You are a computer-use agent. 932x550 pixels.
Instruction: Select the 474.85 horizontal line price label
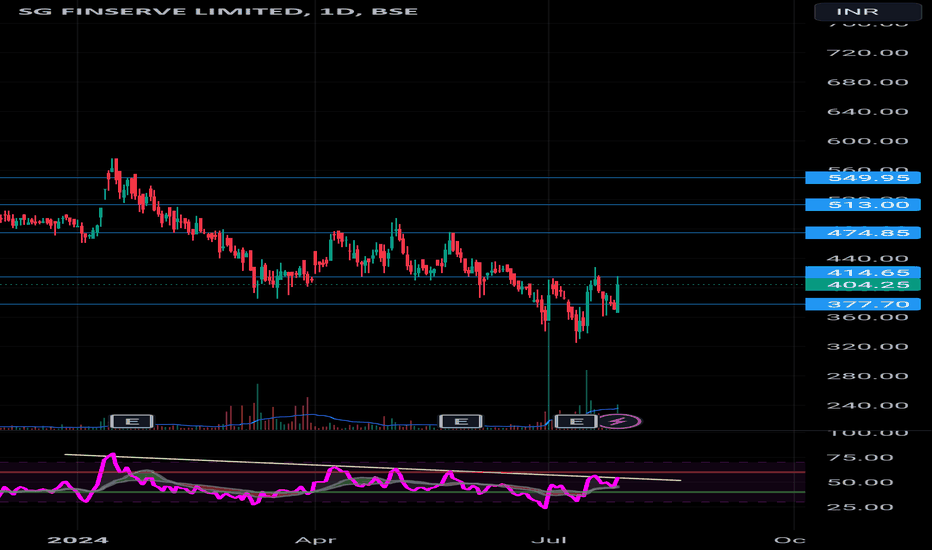pyautogui.click(x=862, y=232)
